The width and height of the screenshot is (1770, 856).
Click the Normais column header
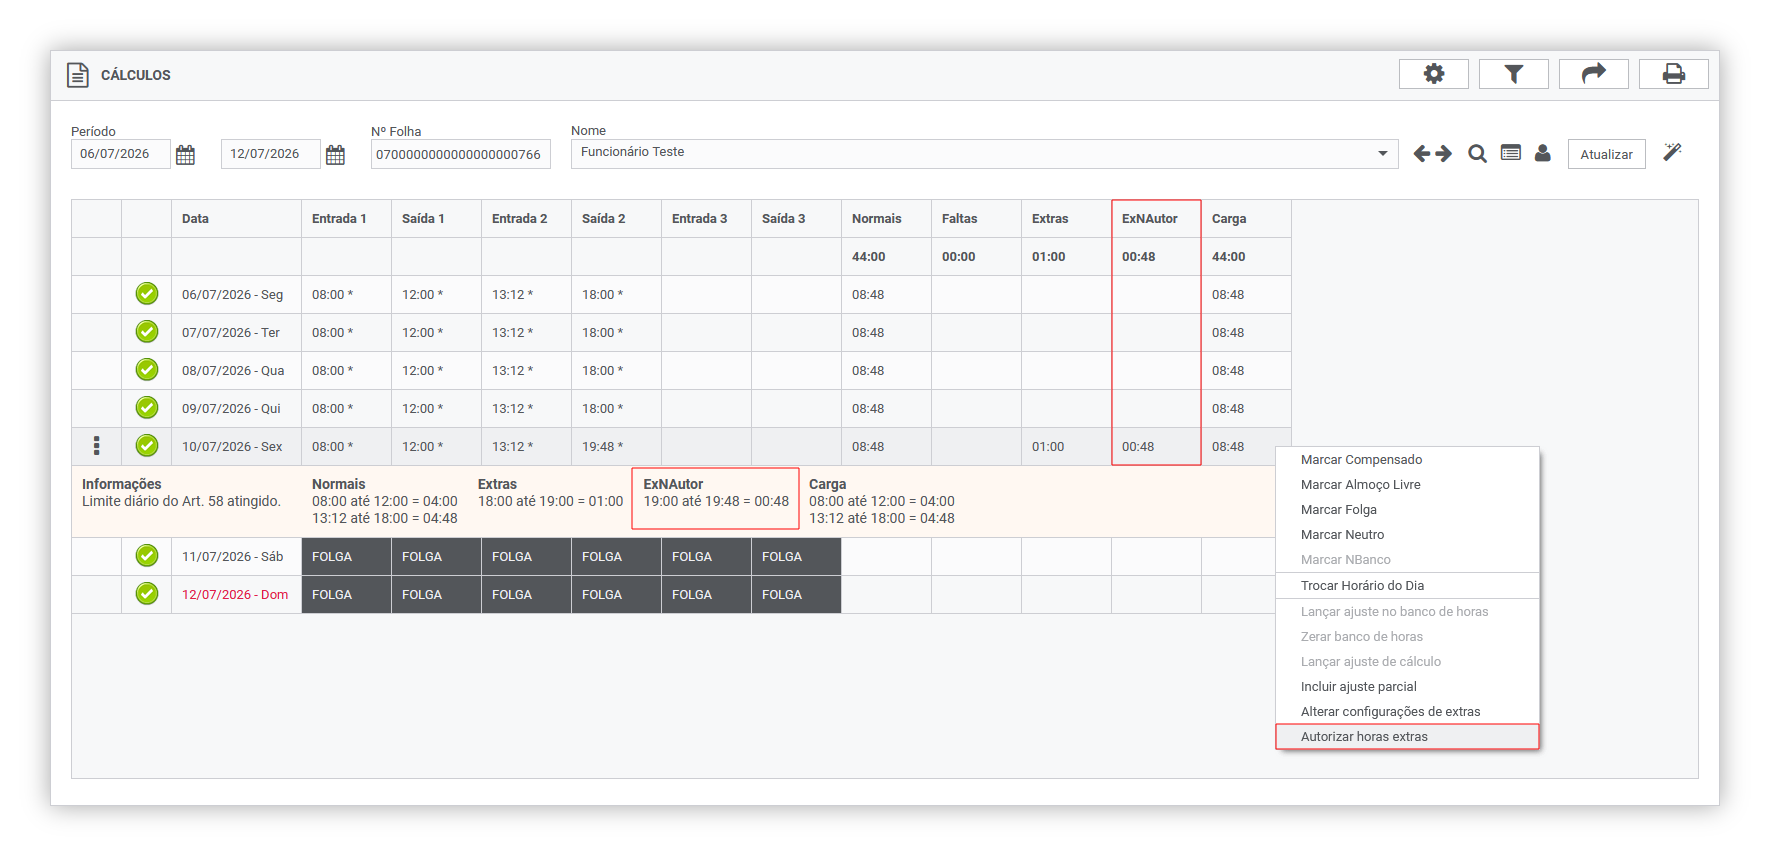pyautogui.click(x=886, y=219)
